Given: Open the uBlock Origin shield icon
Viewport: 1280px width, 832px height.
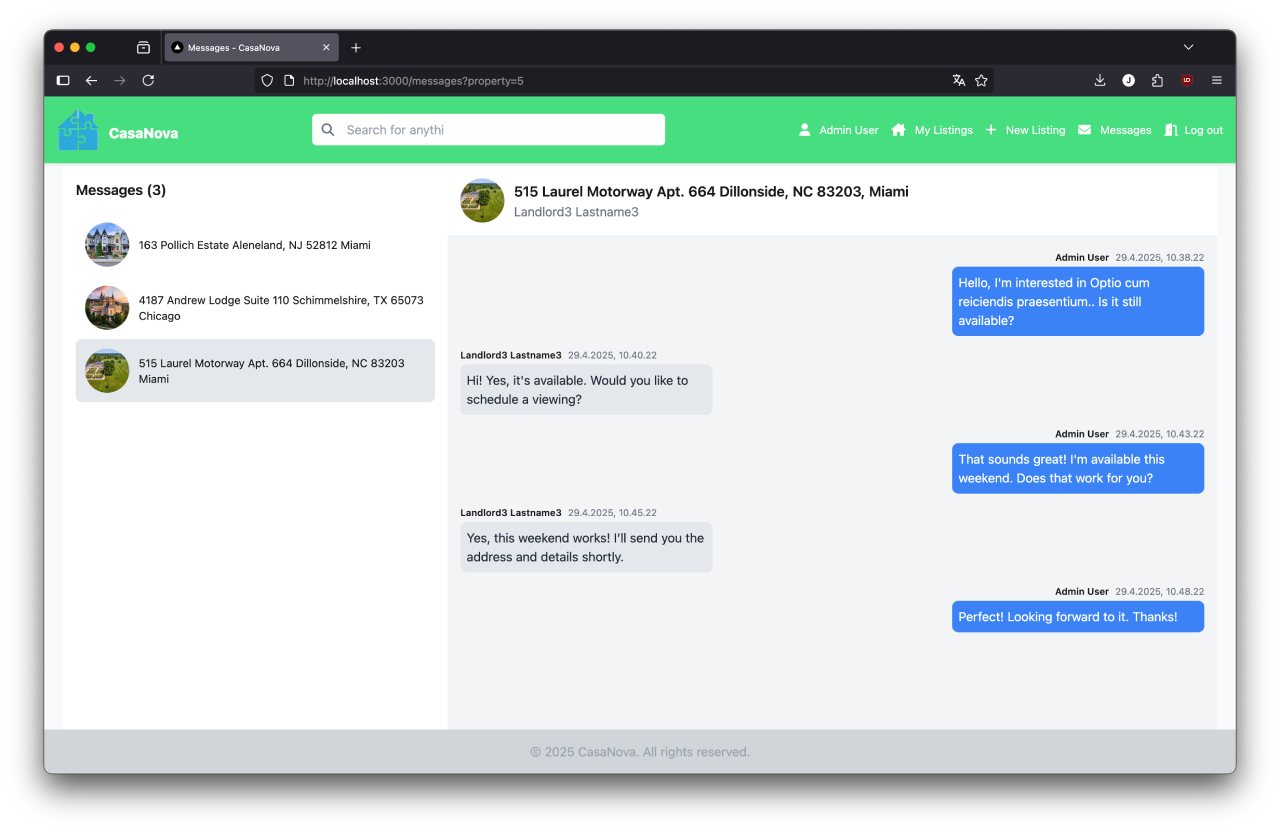Looking at the screenshot, I should click(x=1186, y=80).
